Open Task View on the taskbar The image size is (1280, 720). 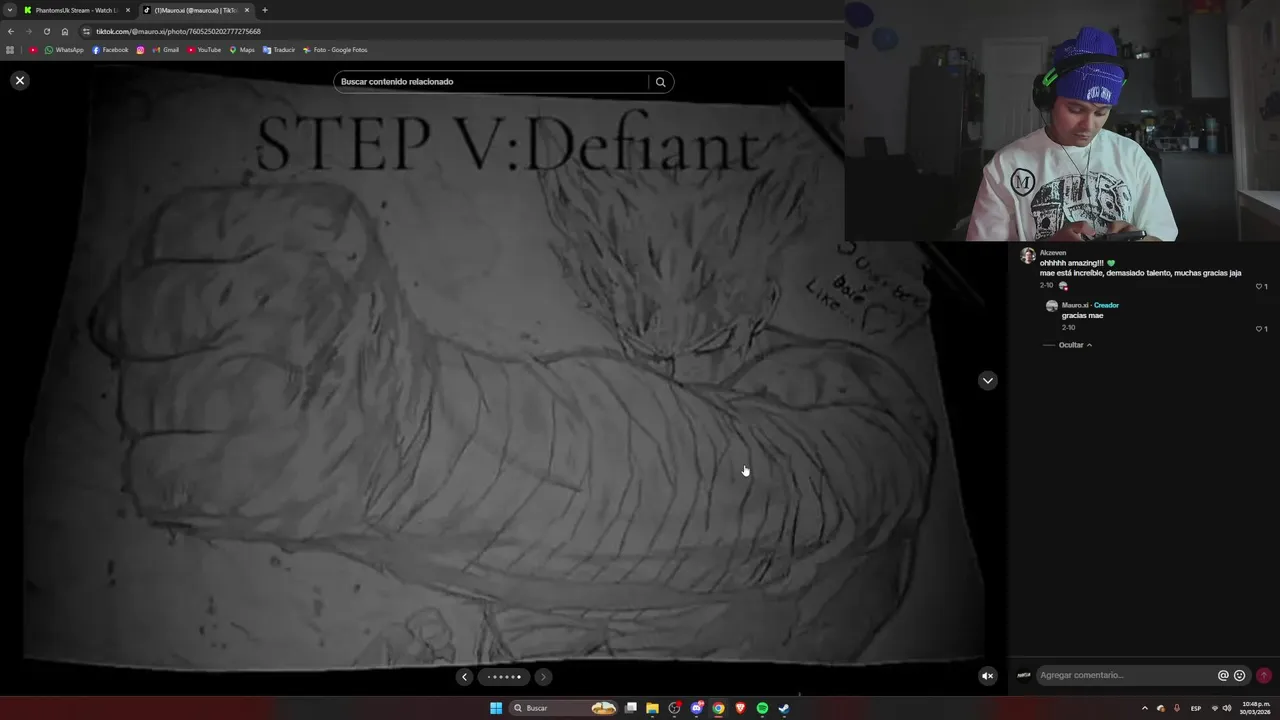(x=631, y=708)
